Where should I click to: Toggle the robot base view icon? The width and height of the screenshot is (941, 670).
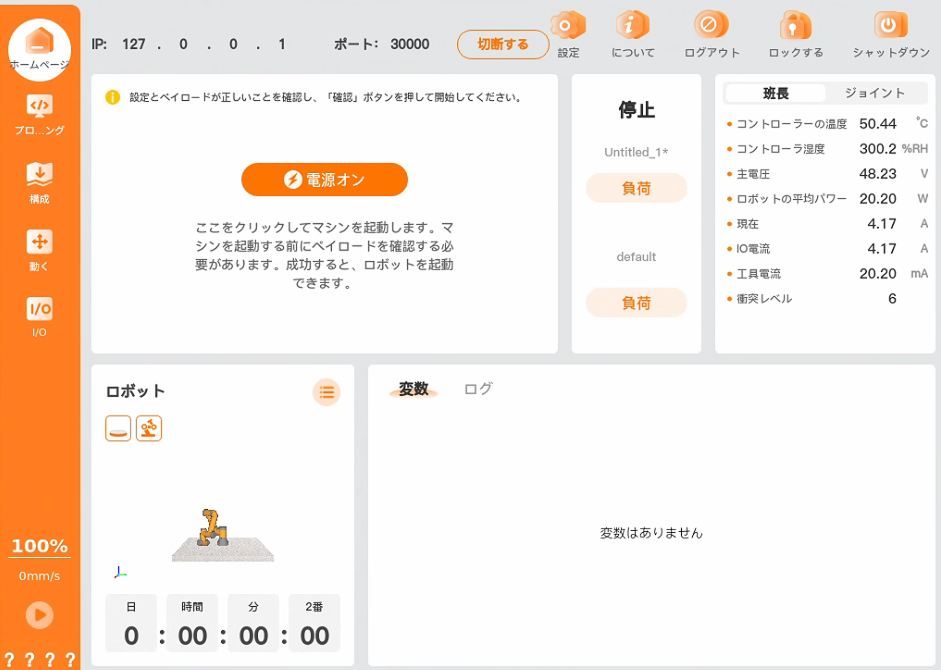pos(118,429)
